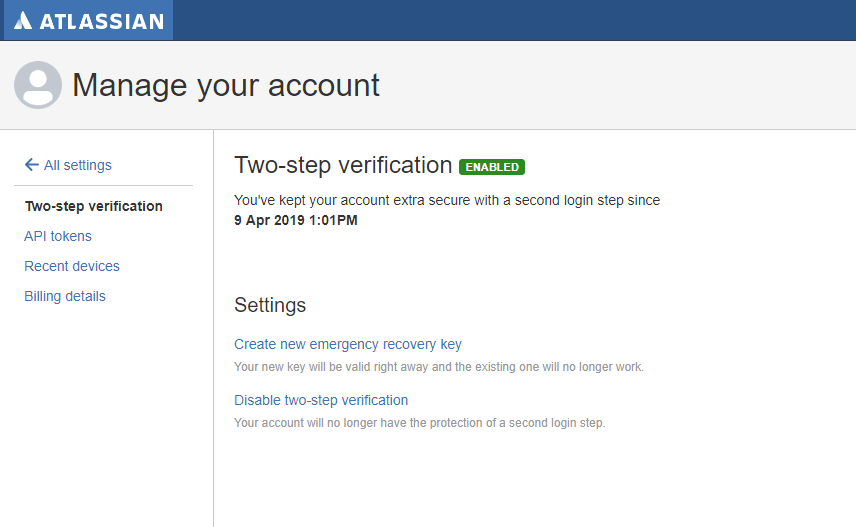Viewport: 856px width, 527px height.
Task: Click the empty blue header bar area
Action: 520,21
